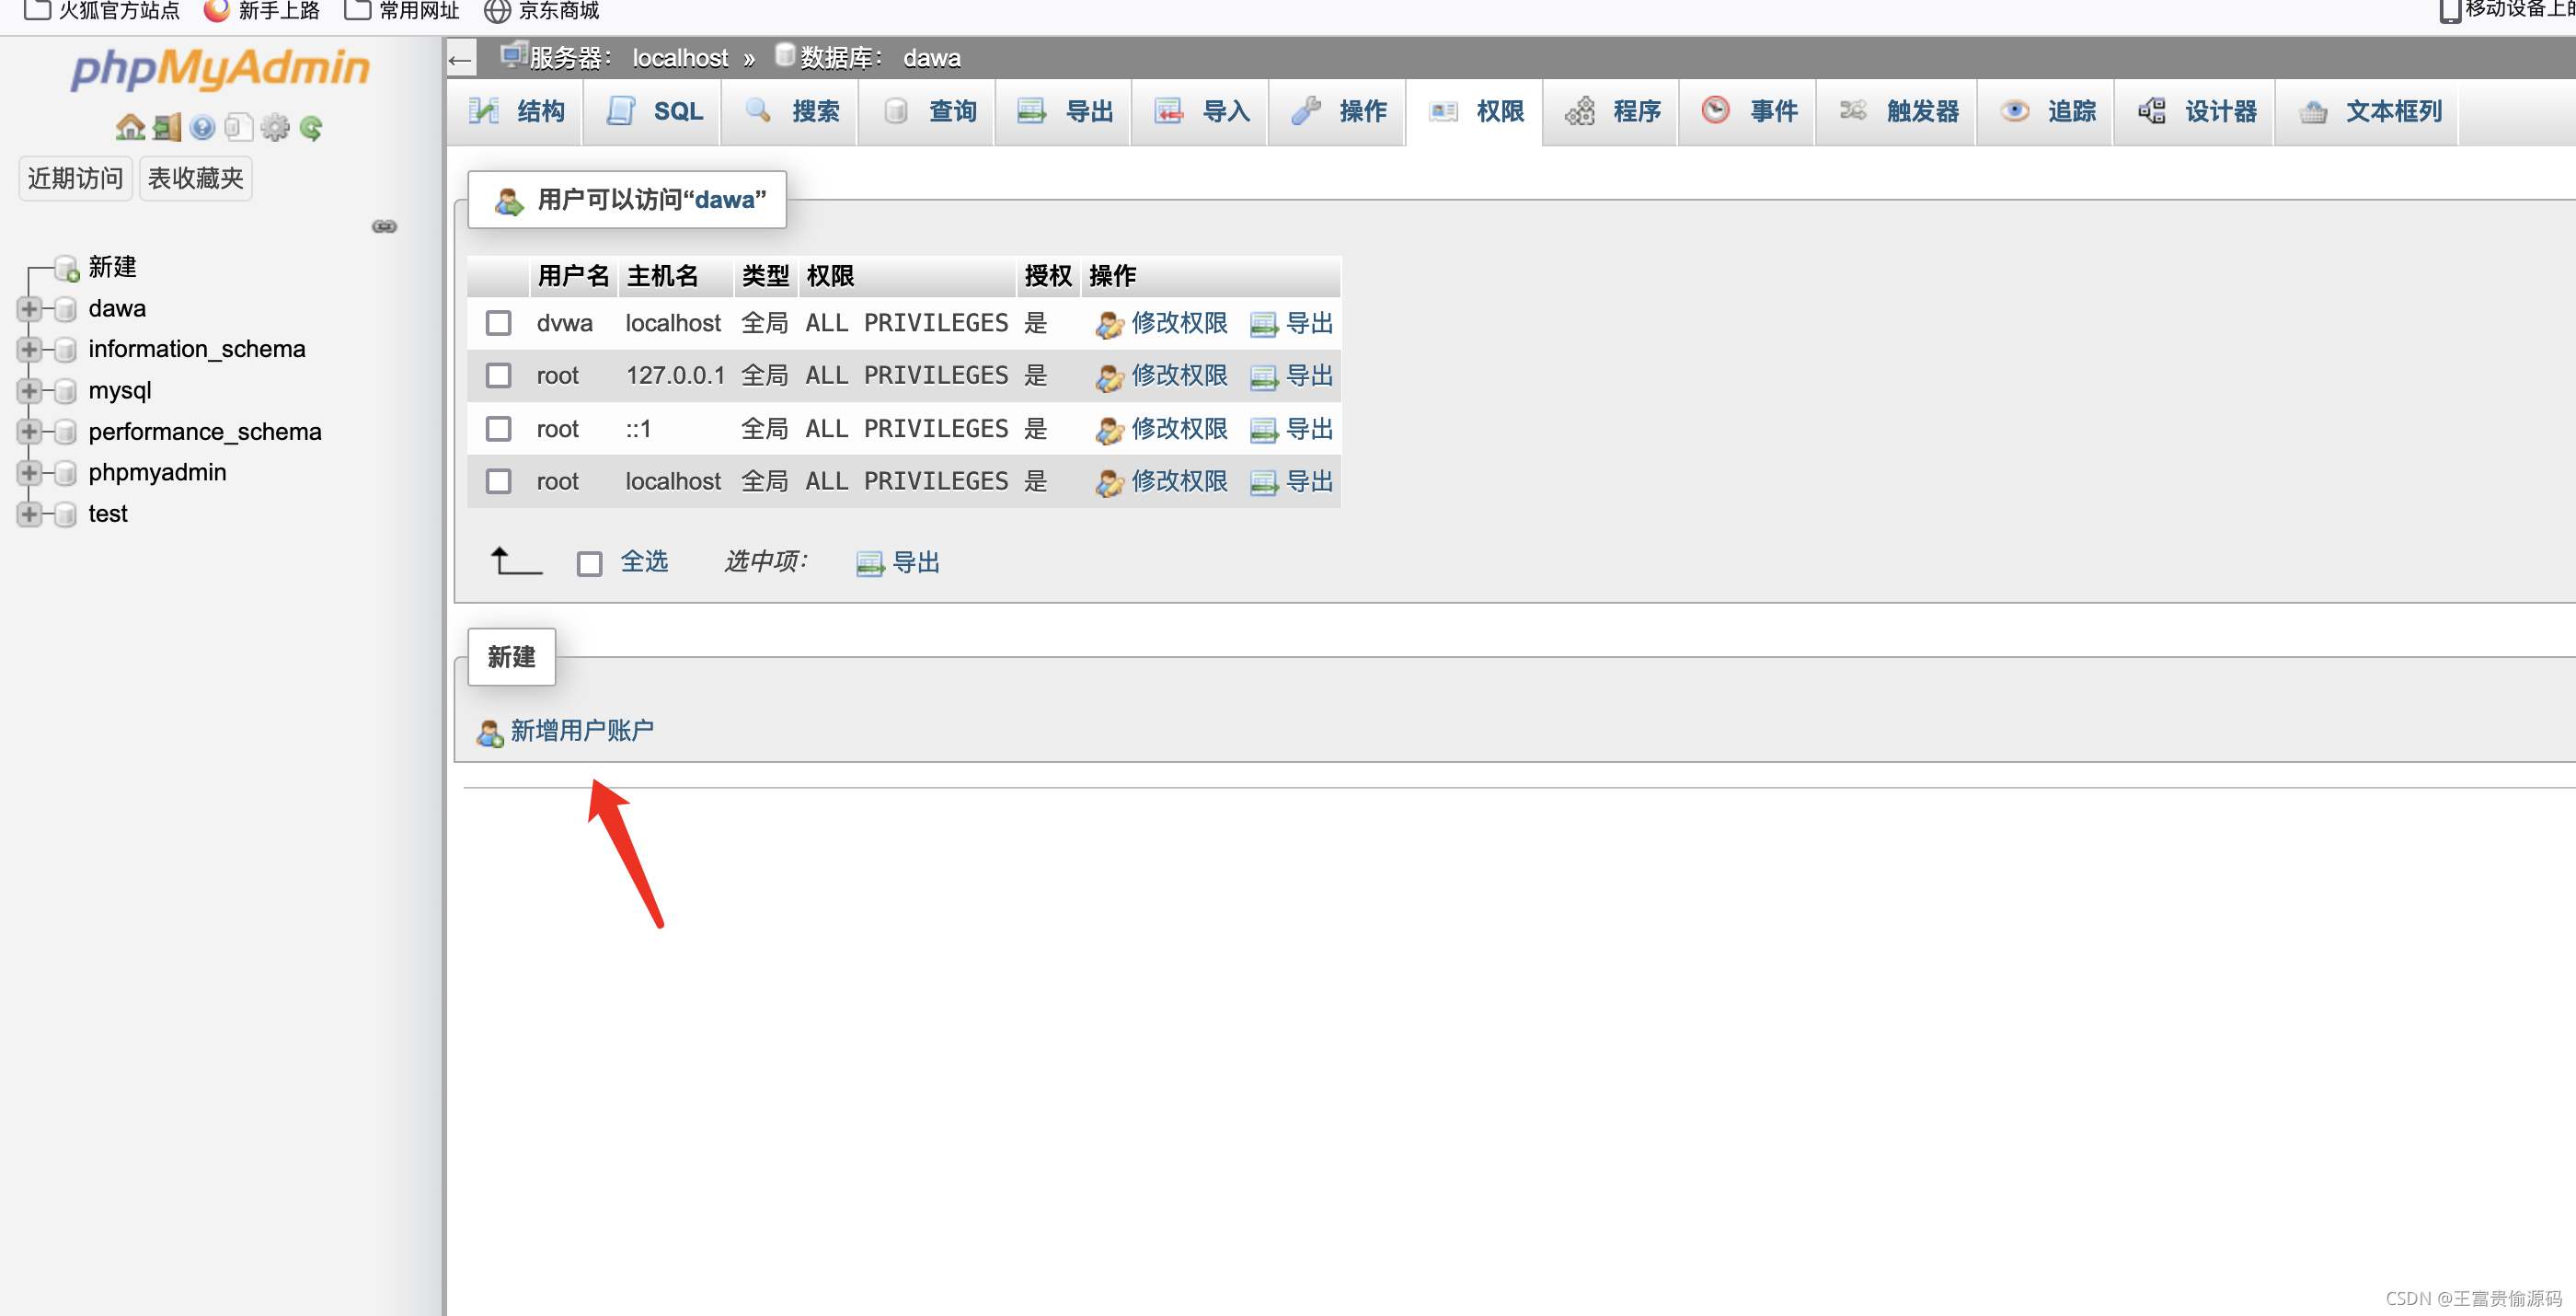Expand the phpmyadmin database tree node
The width and height of the screenshot is (2576, 1316).
click(29, 473)
